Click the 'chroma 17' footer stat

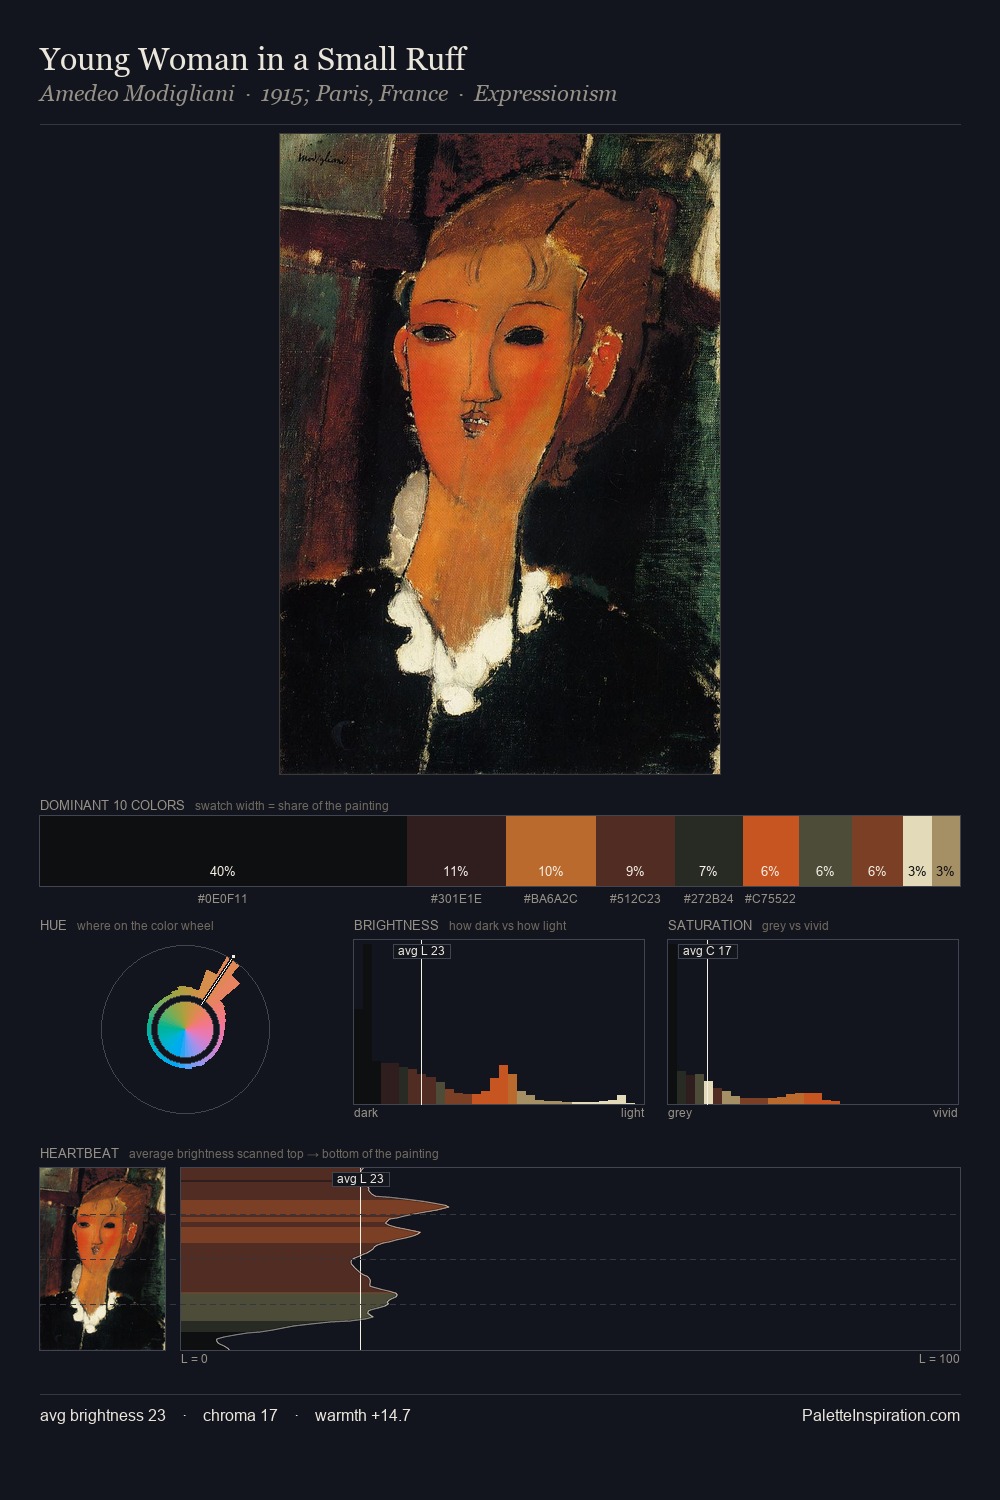[240, 1415]
